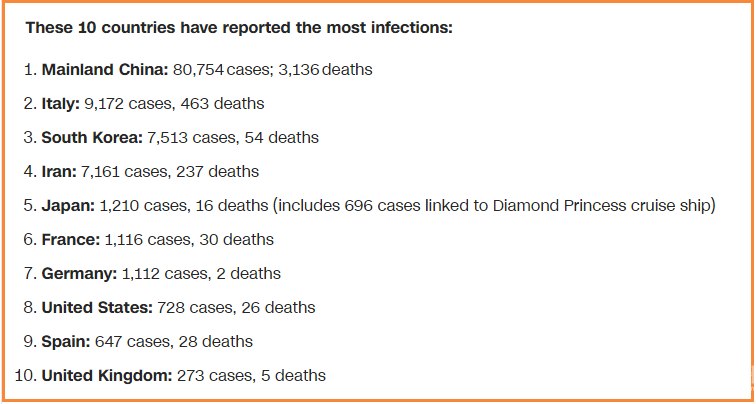Click the Italy country name
Image resolution: width=756 pixels, height=404 pixels.
[x=61, y=104]
